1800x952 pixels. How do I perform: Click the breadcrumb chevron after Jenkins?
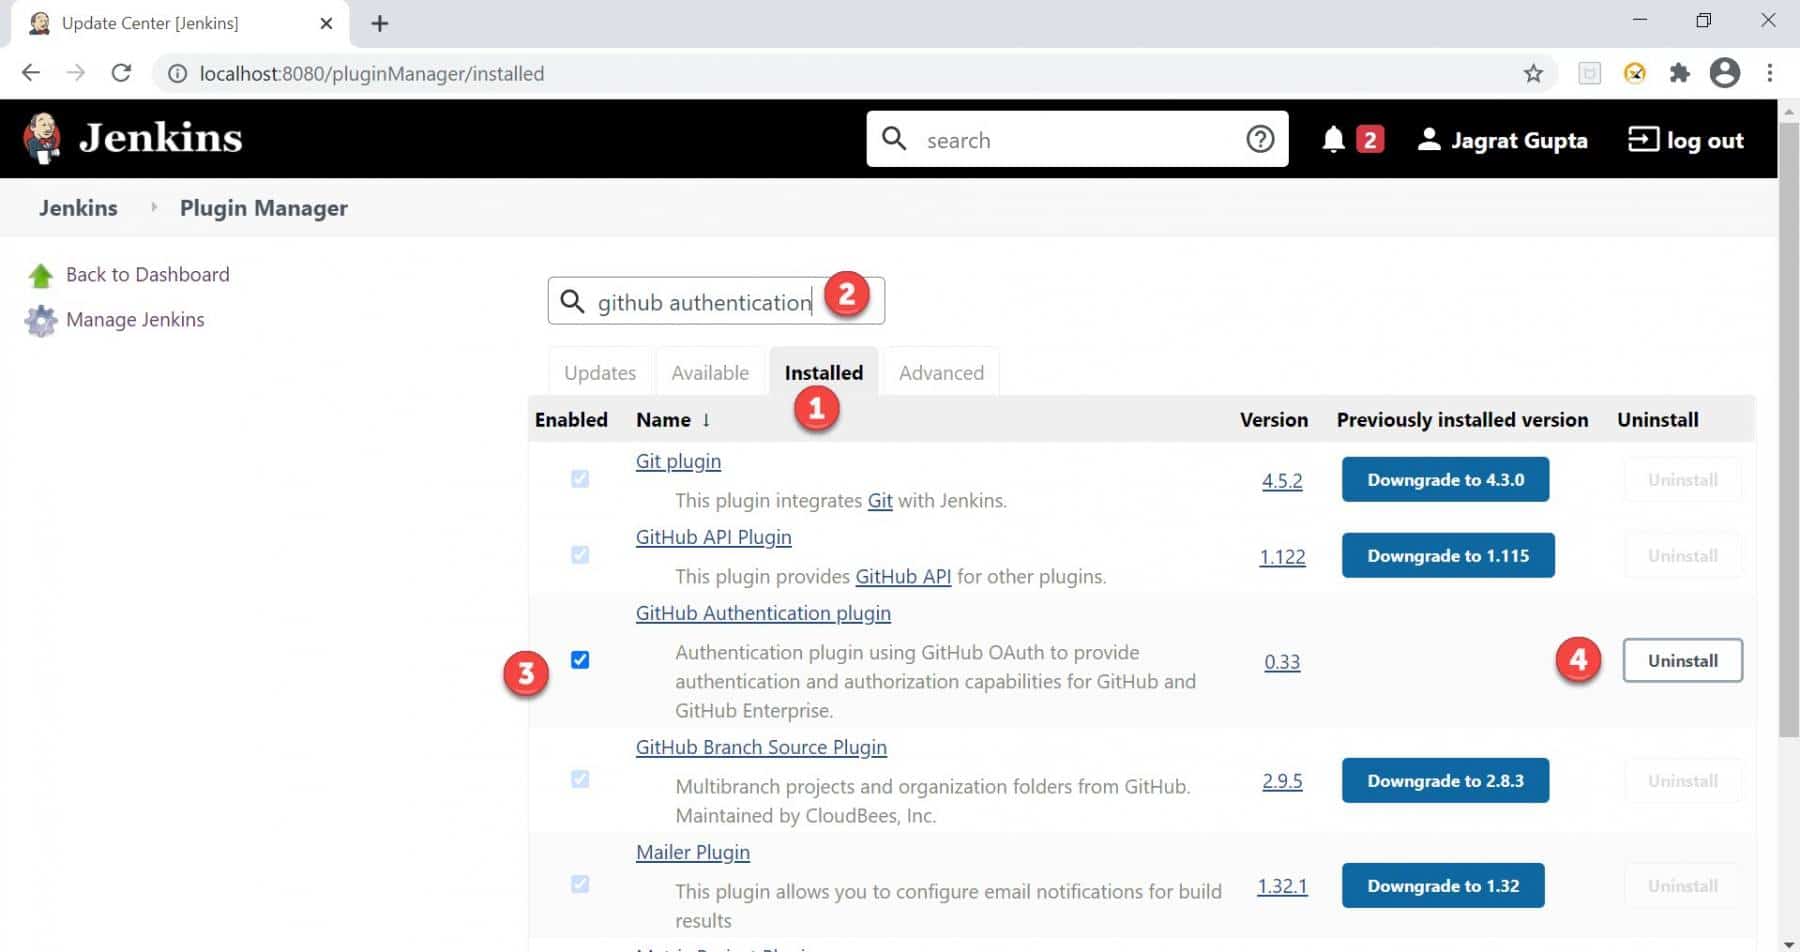(x=153, y=207)
